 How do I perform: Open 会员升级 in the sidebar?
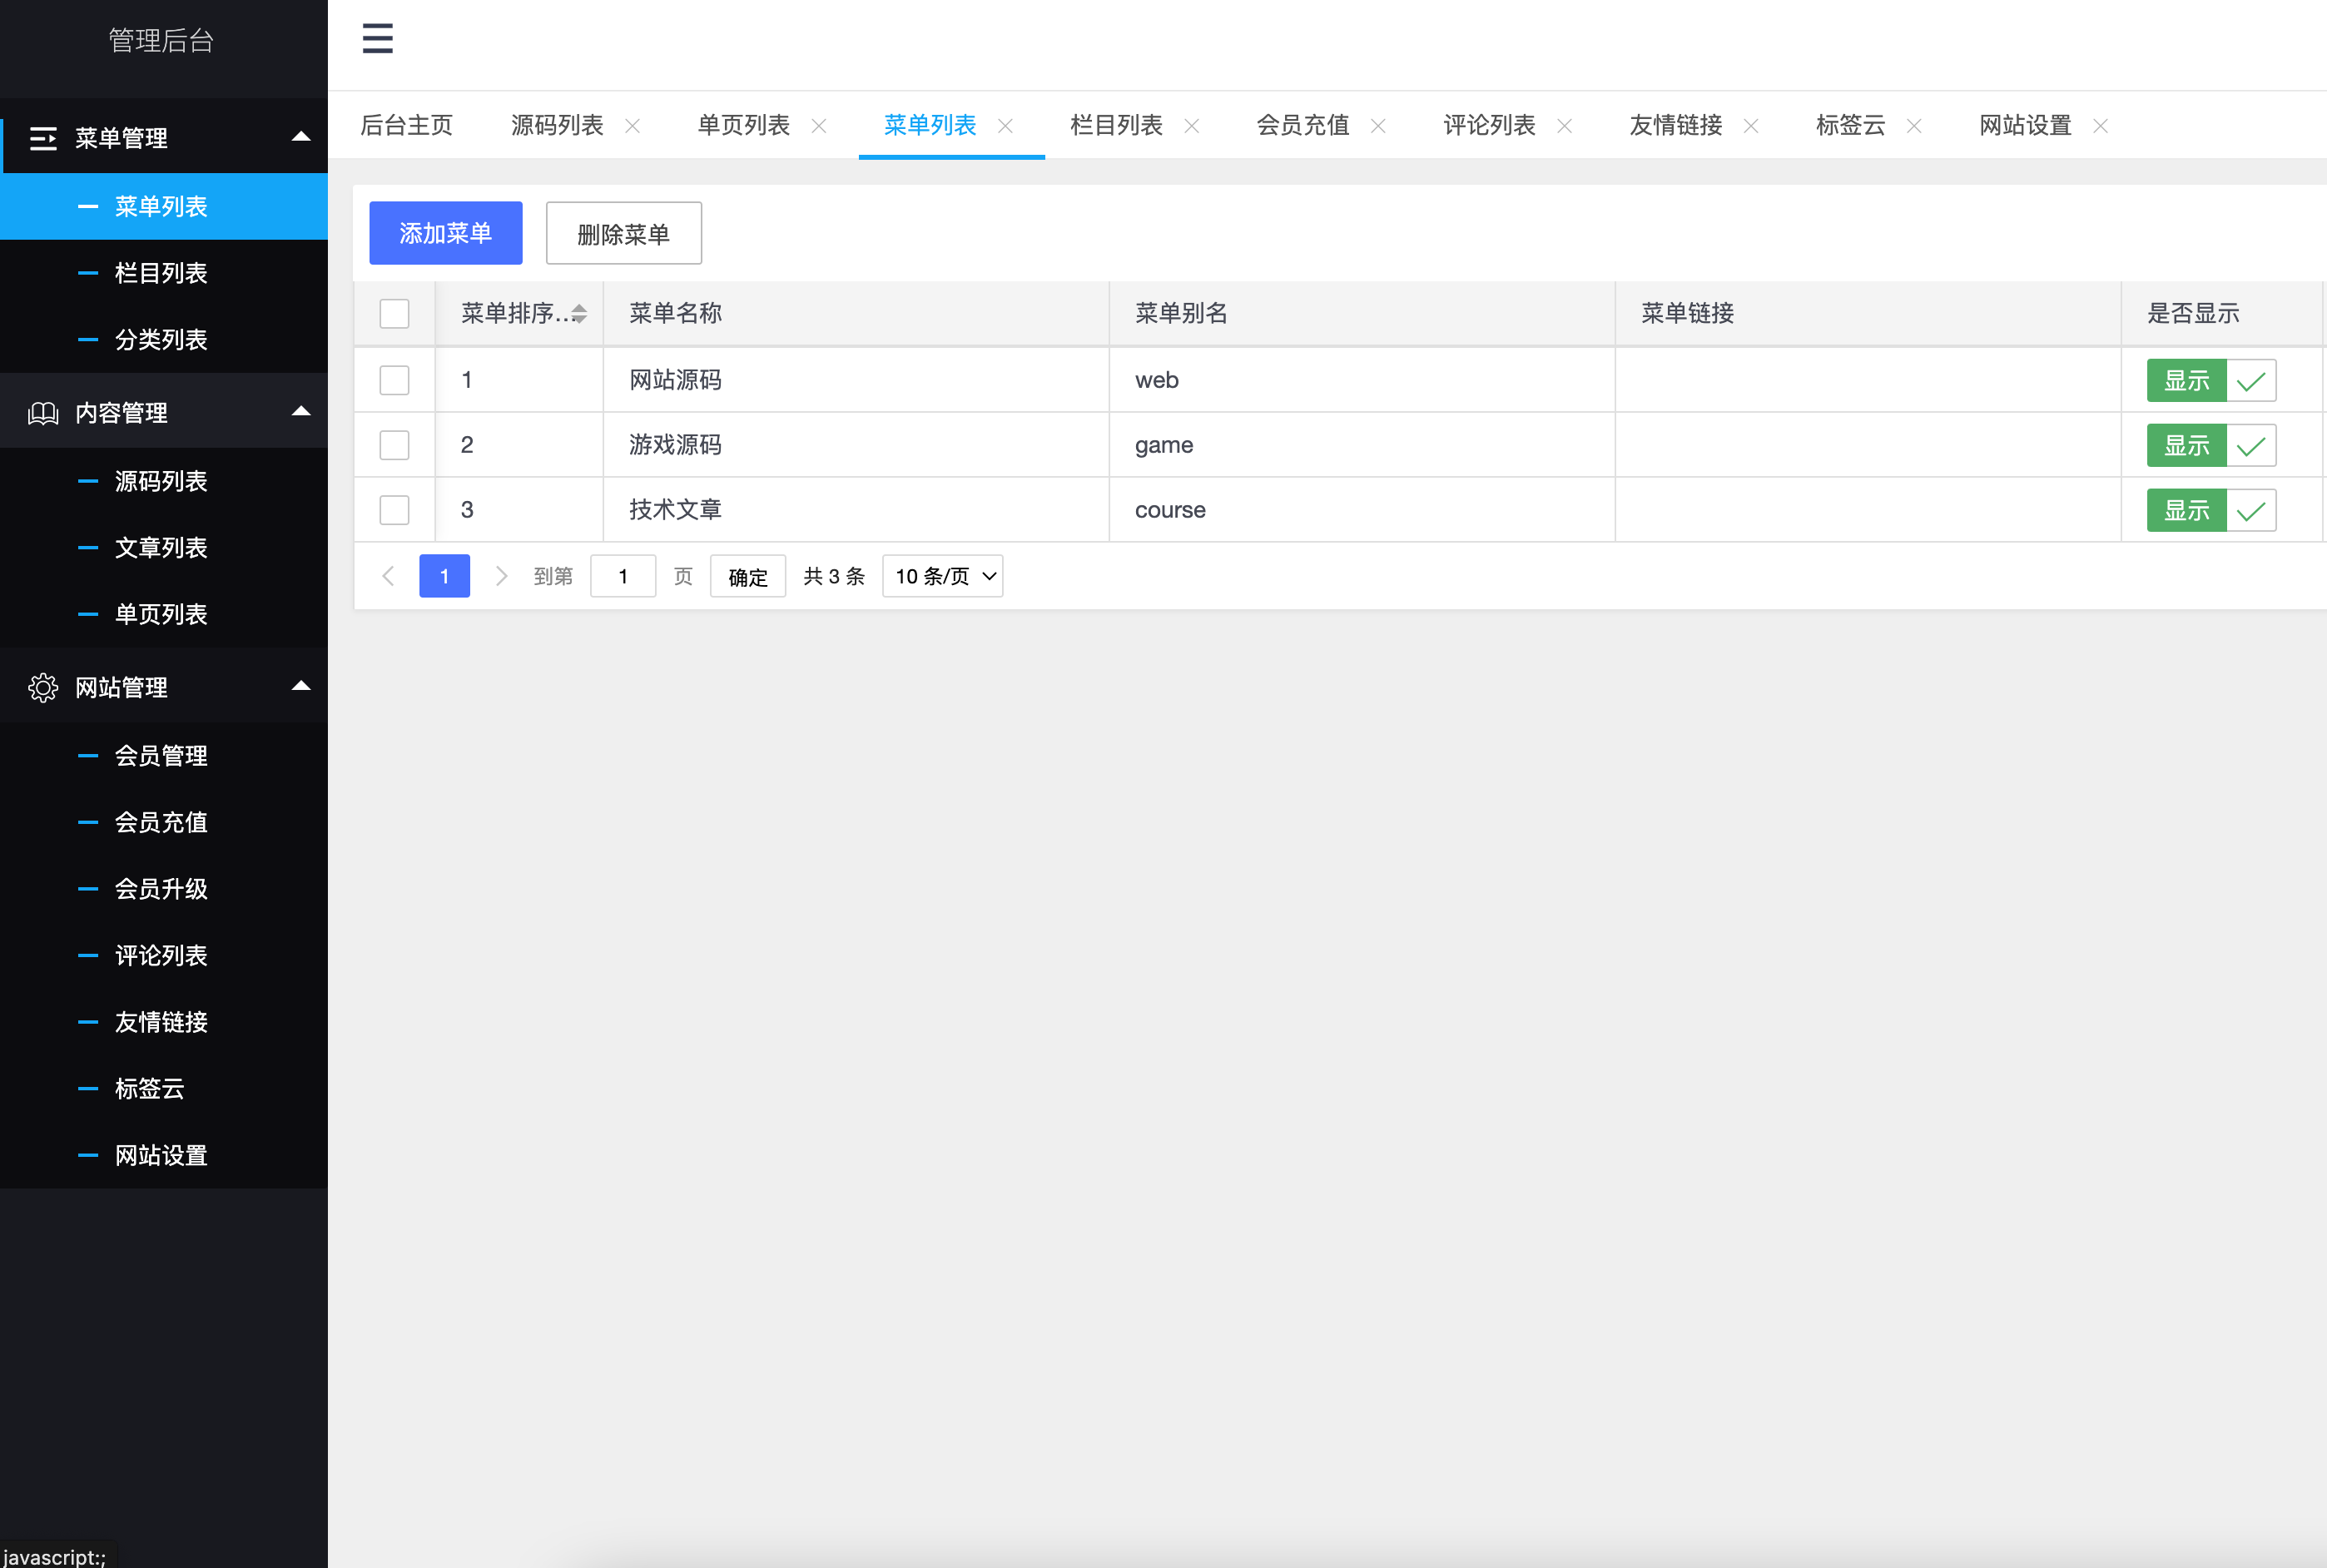[x=164, y=889]
